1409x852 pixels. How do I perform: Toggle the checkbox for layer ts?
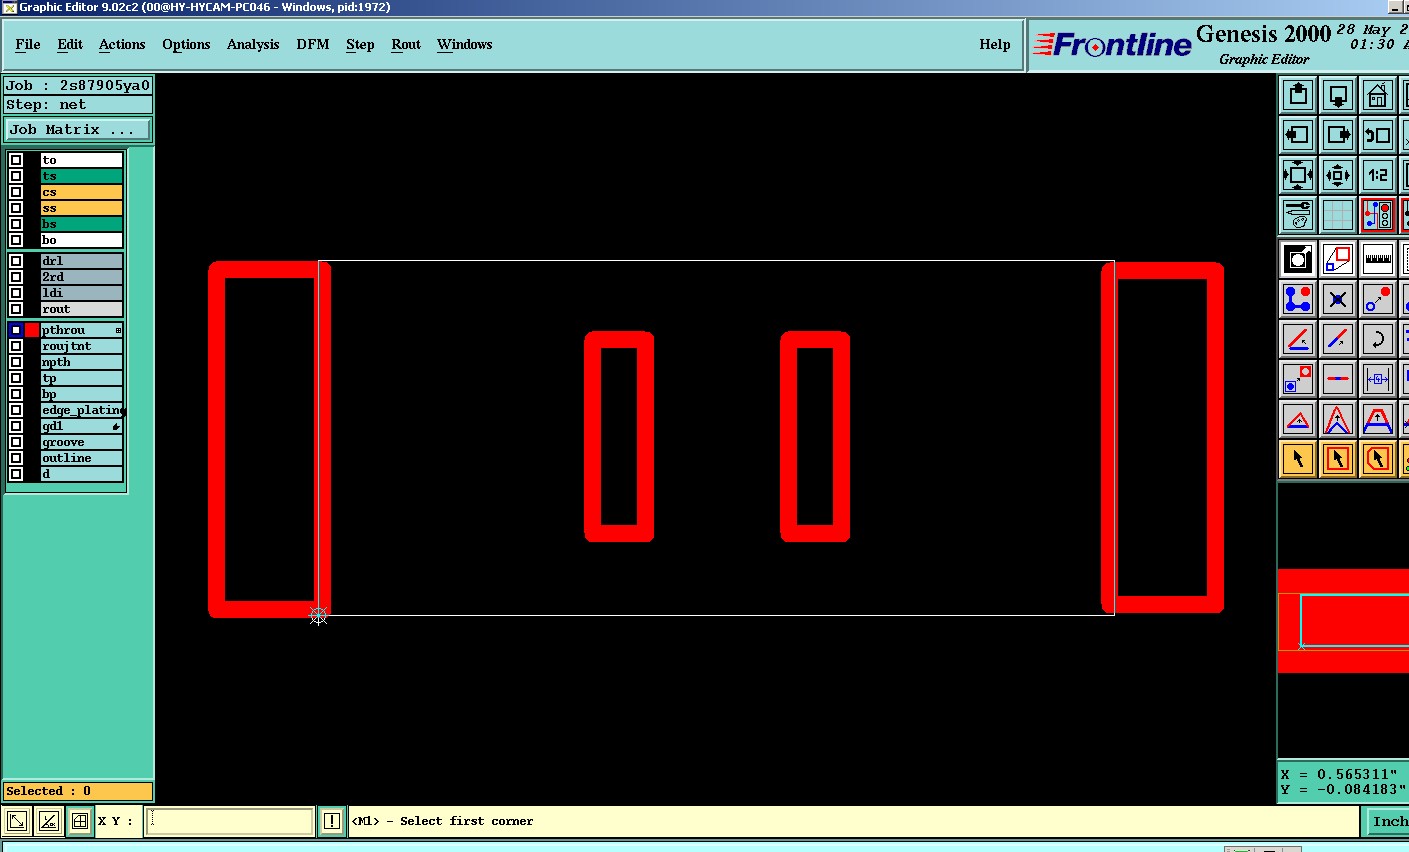pos(16,176)
